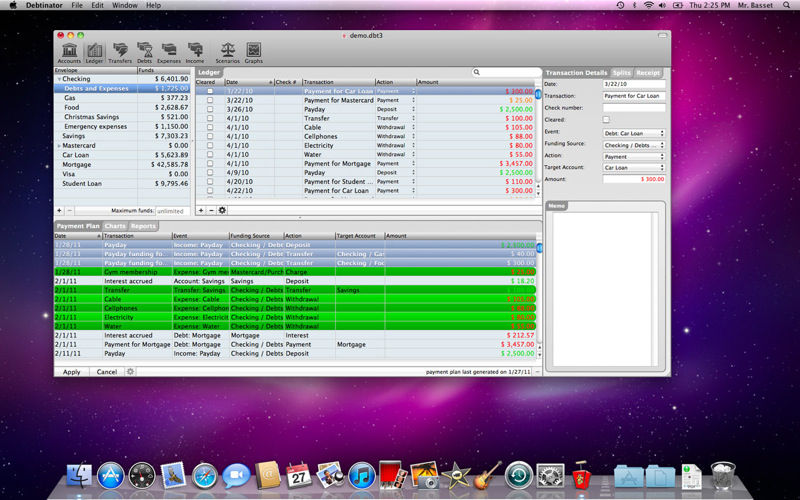Switch to the Splits tab
The width and height of the screenshot is (800, 500).
tap(621, 73)
